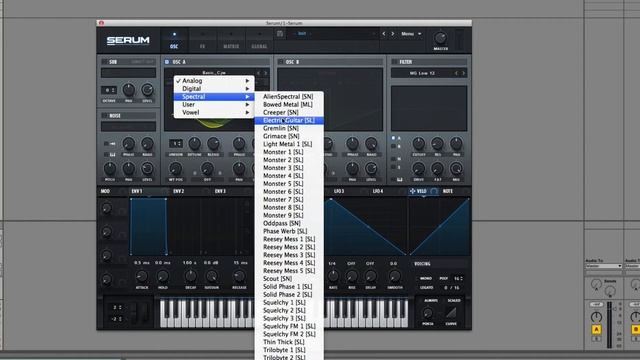
Task: Click previous filter type arrow
Action: [x=456, y=73]
